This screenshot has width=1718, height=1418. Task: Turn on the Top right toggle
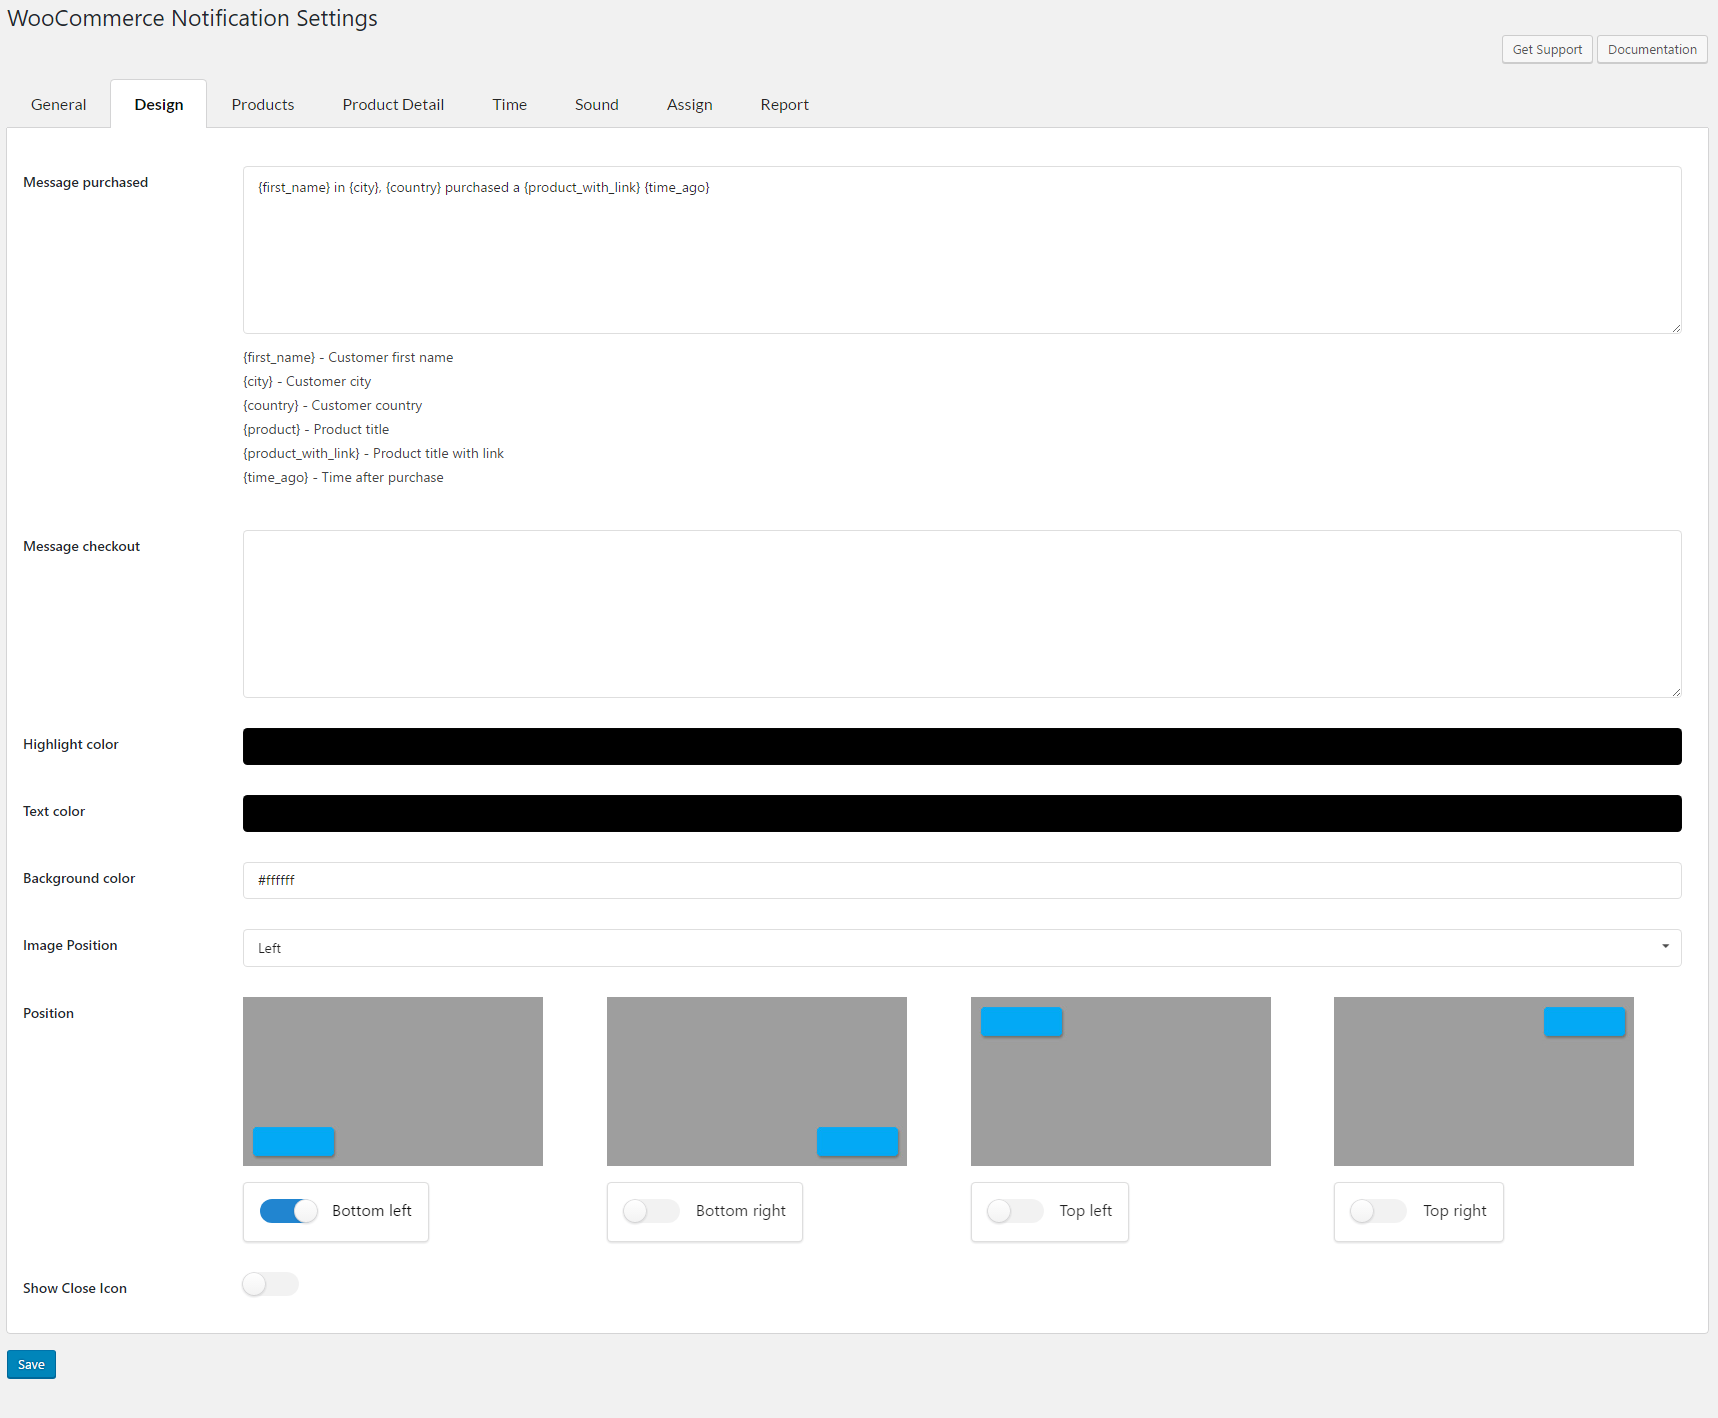click(1378, 1211)
